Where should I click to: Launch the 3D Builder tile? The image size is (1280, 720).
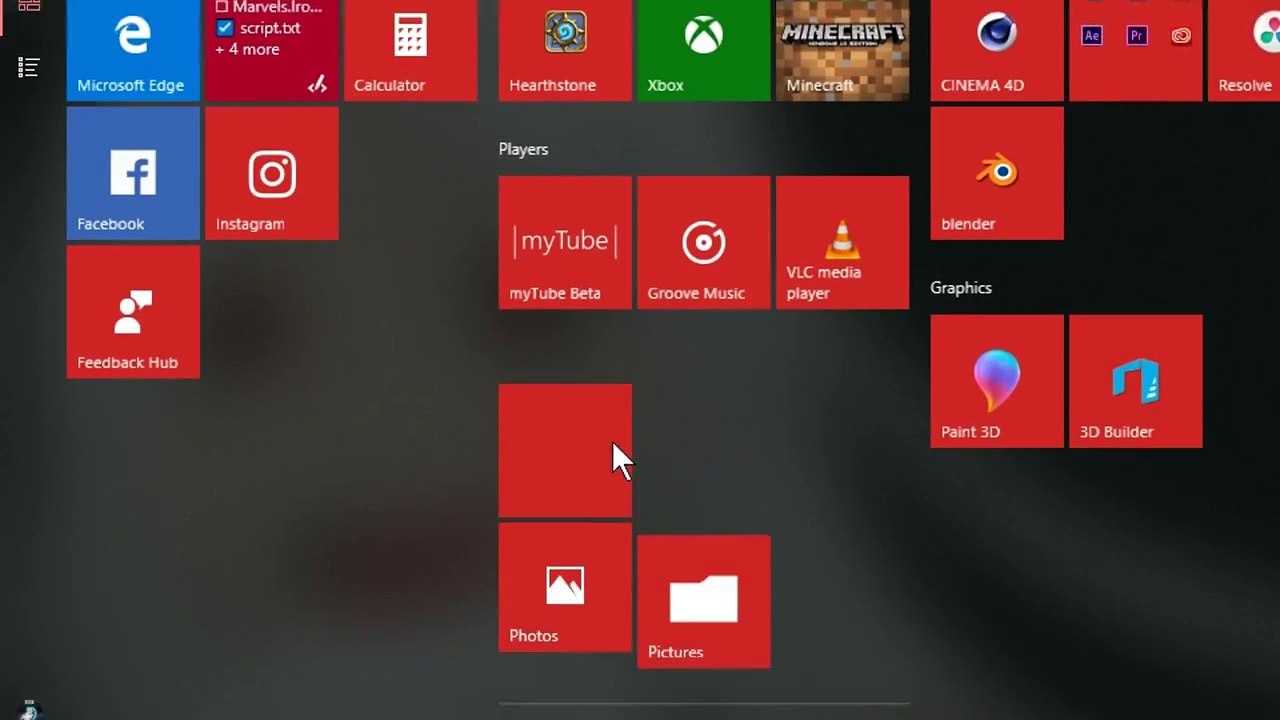(x=1136, y=381)
